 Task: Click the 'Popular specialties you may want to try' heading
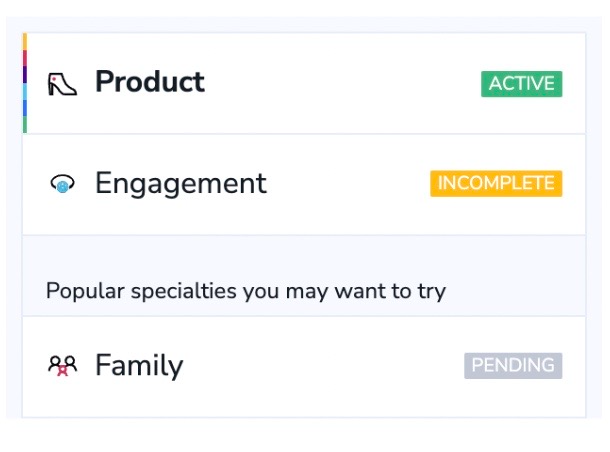[x=246, y=292]
